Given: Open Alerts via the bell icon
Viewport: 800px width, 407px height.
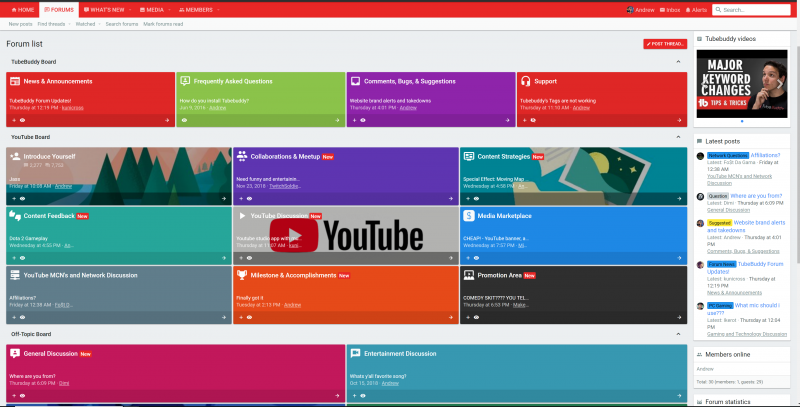Looking at the screenshot, I should (689, 9).
